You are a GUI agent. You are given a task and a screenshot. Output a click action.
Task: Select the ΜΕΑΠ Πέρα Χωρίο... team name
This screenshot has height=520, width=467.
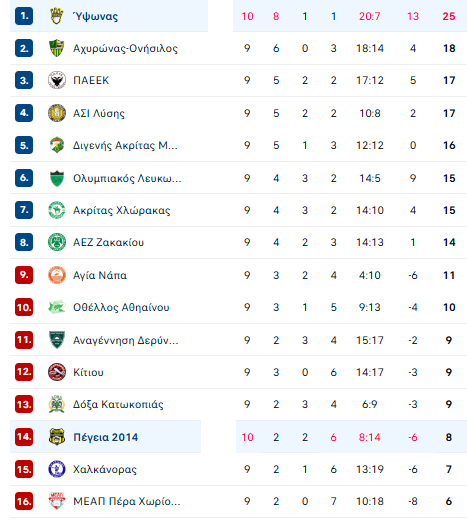127,501
